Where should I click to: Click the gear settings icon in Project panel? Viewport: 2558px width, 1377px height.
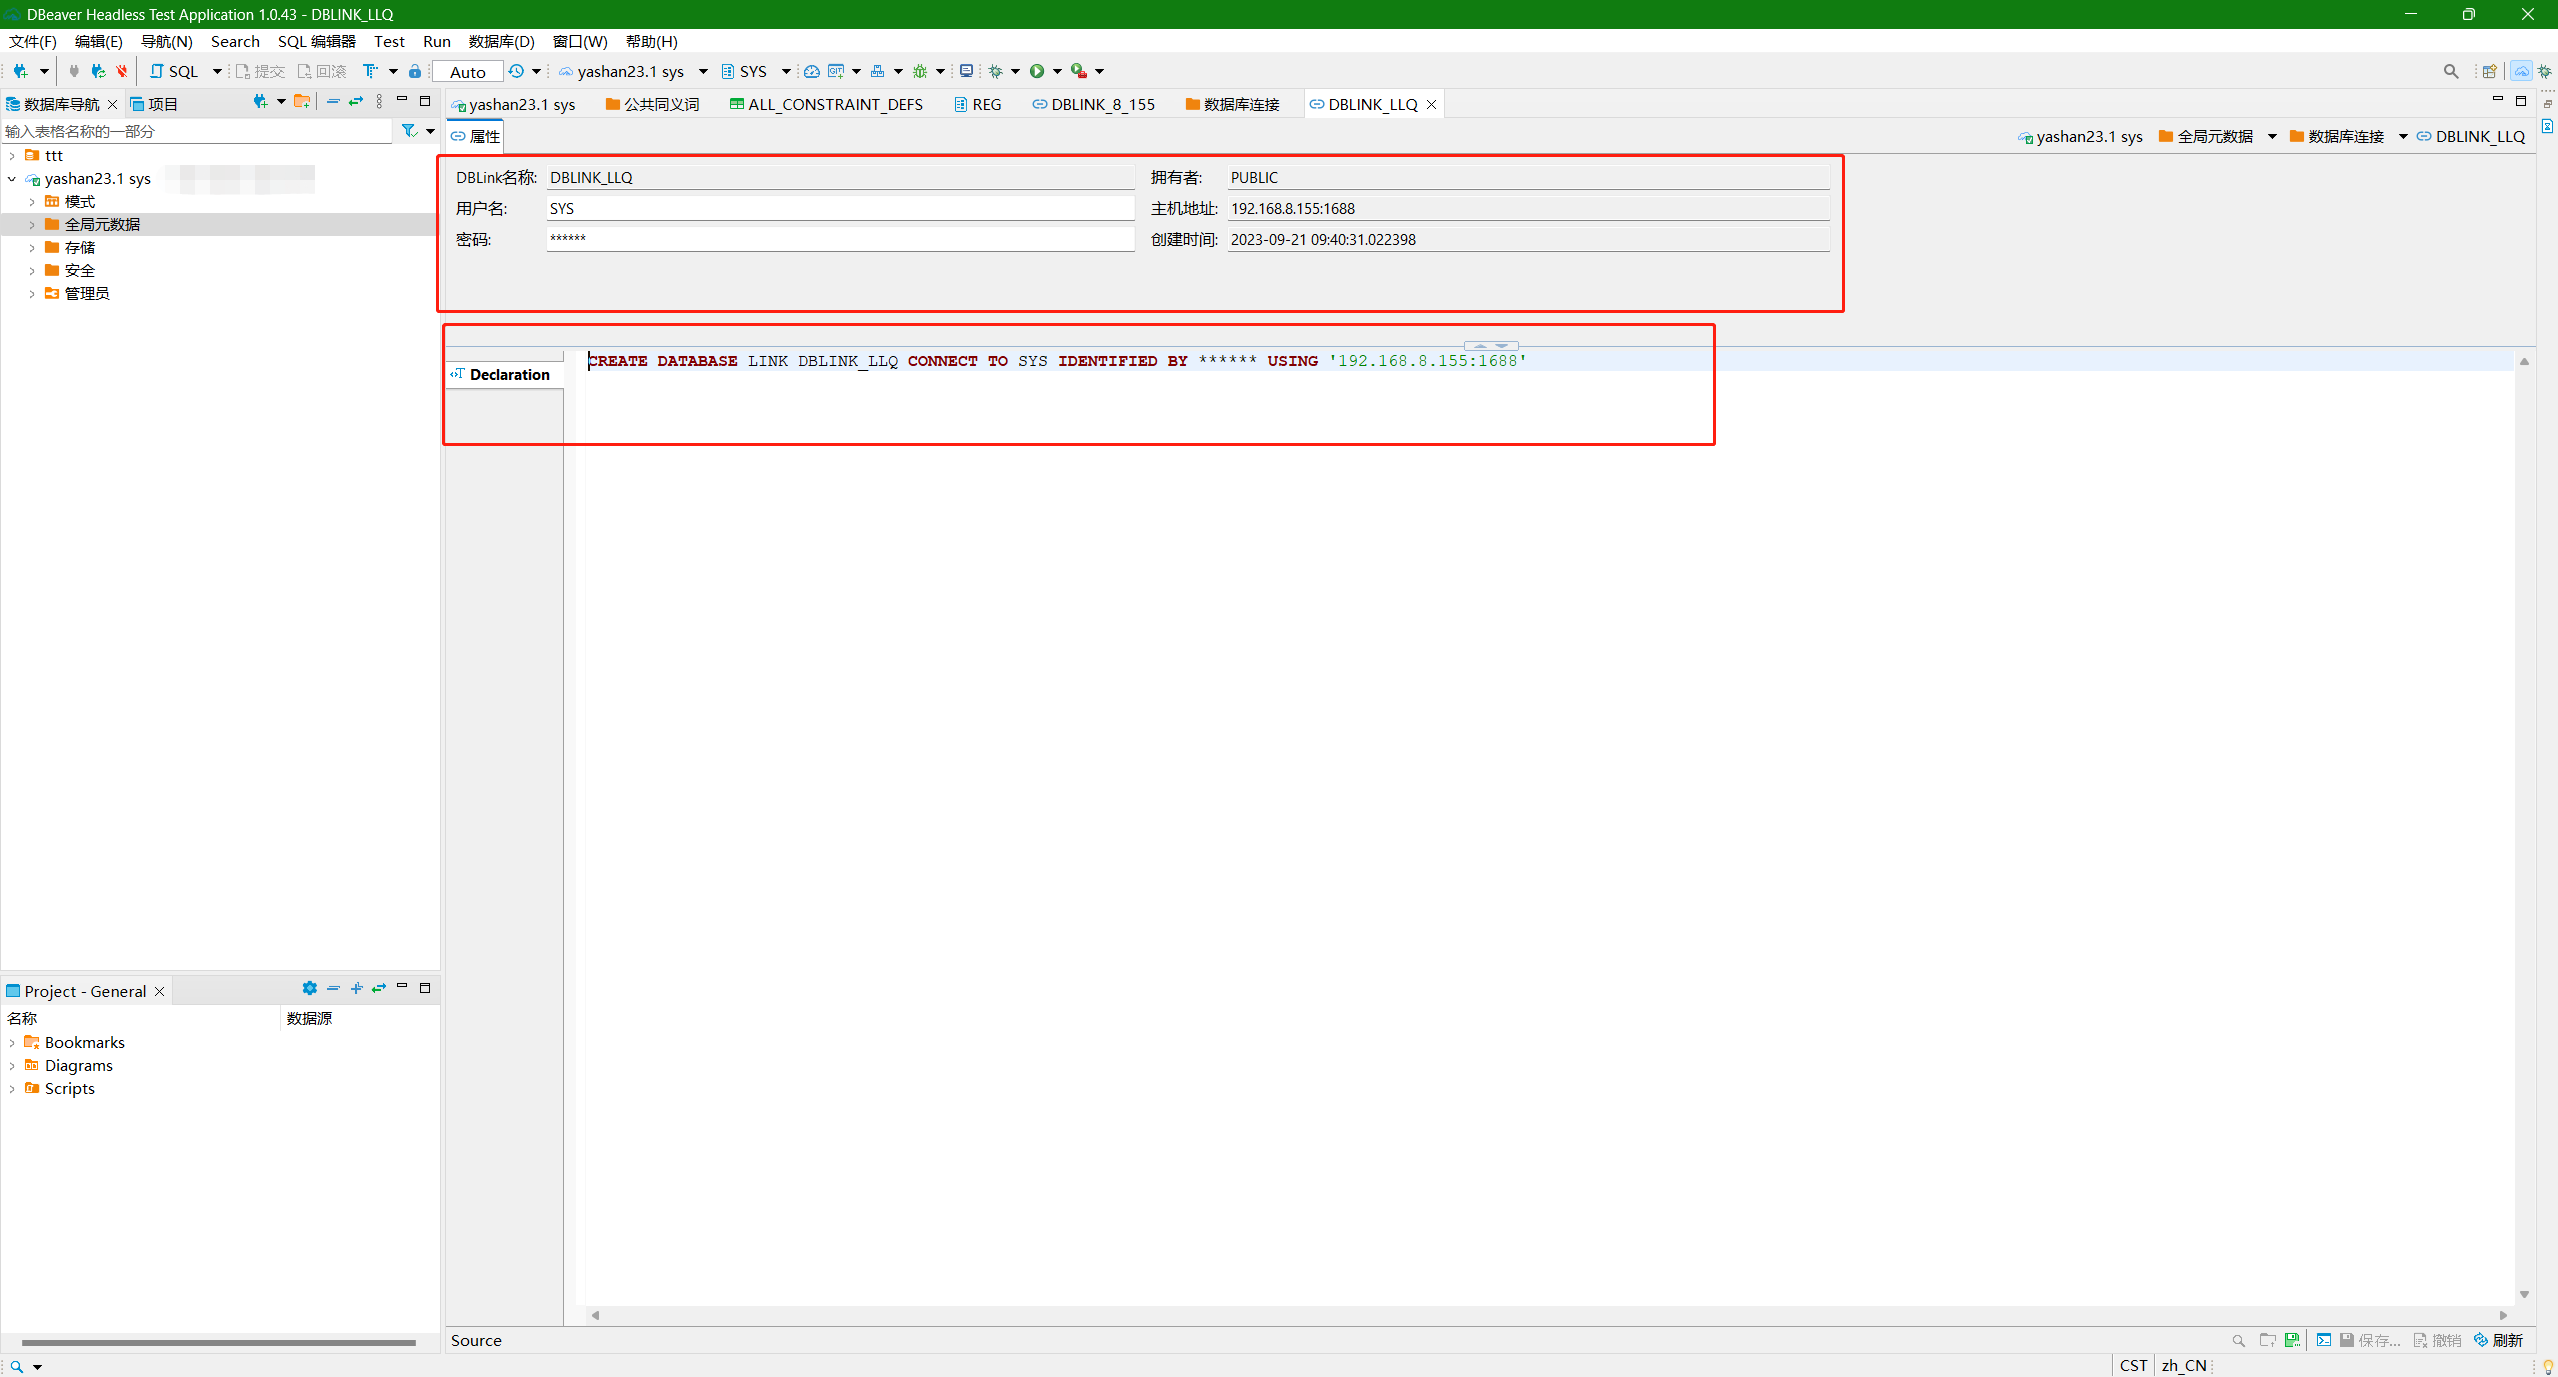(310, 988)
